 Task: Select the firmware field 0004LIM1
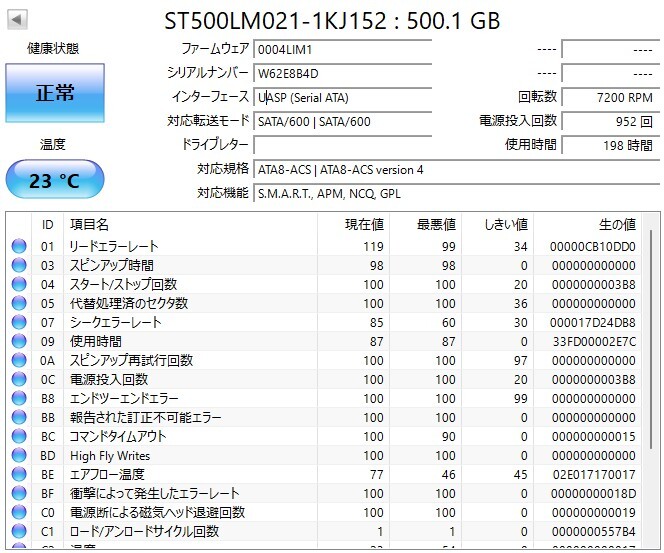[343, 49]
